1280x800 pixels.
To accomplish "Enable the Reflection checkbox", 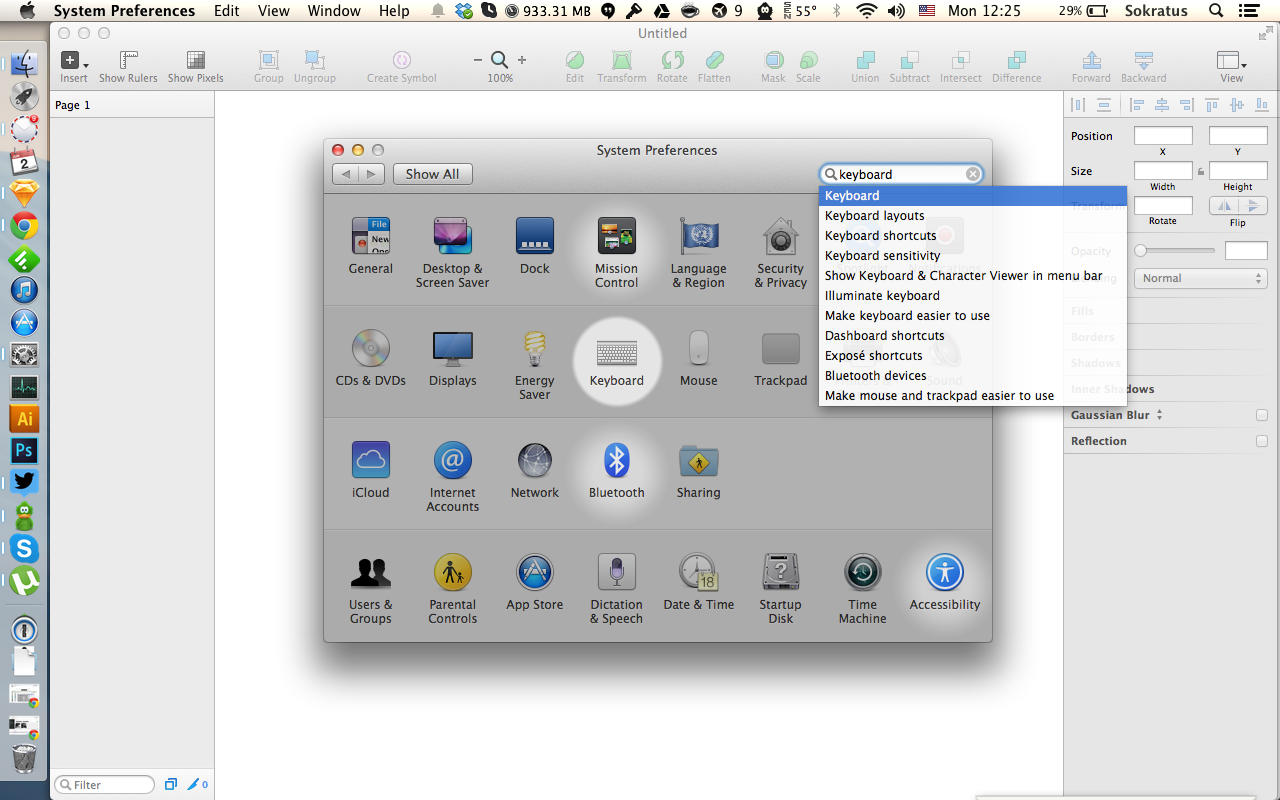I will [x=1262, y=441].
